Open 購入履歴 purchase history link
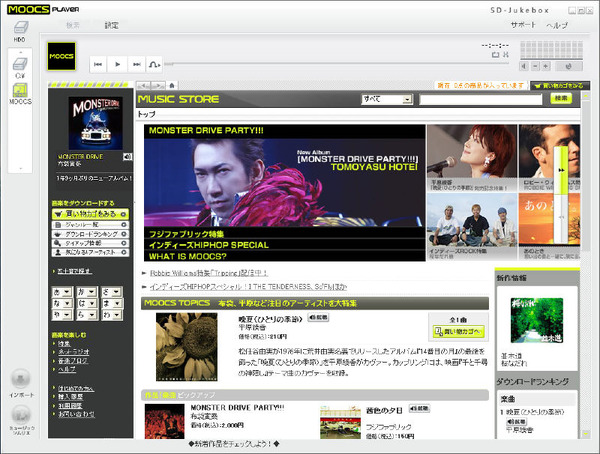The width and height of the screenshot is (600, 454). coord(70,397)
